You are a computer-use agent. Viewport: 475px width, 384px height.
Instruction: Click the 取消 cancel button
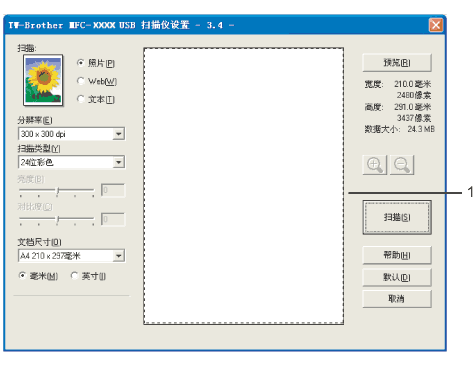coord(397,299)
